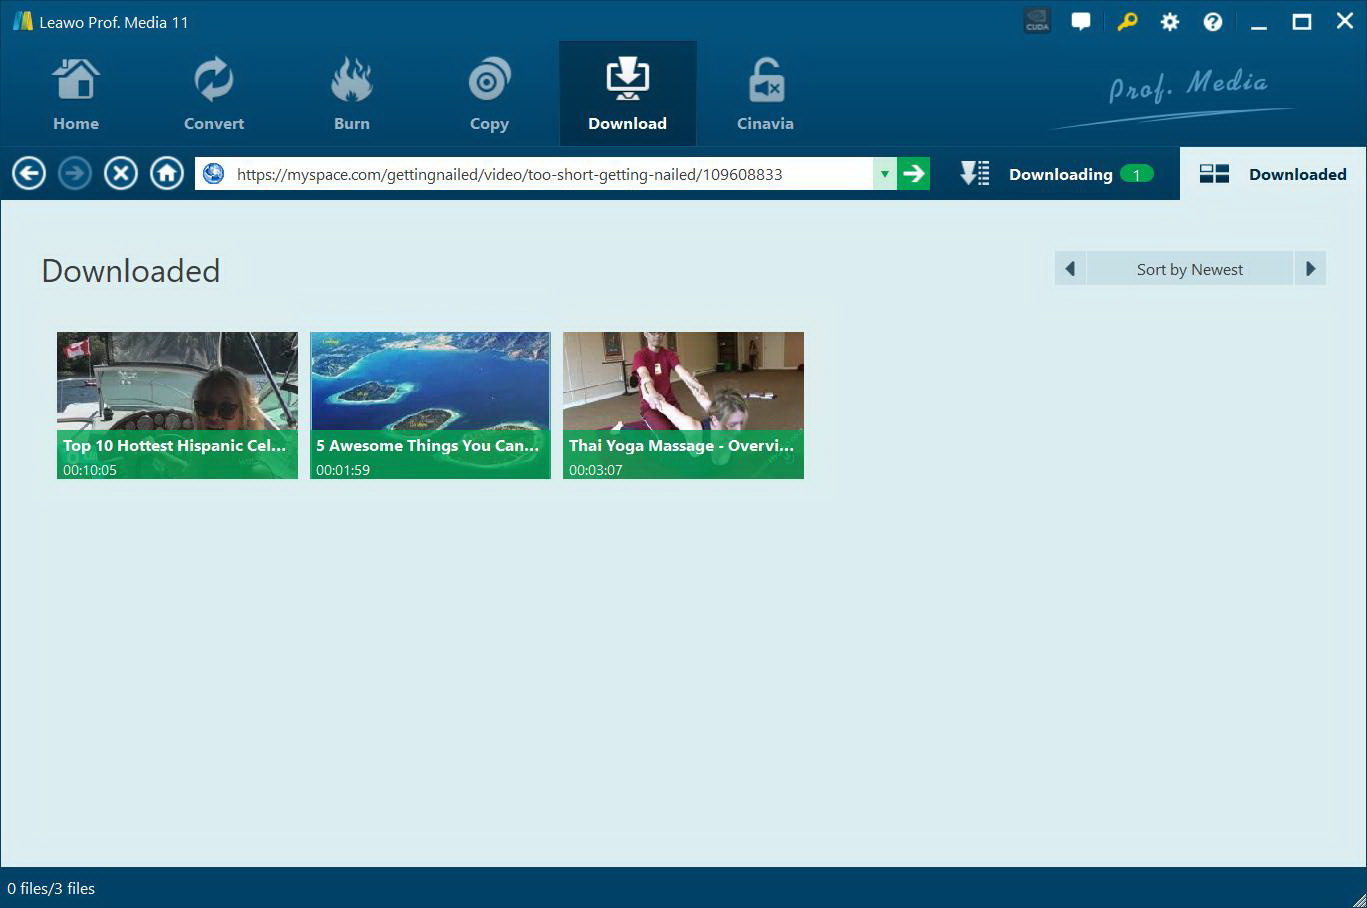Cycle Sort by Newest to next option
This screenshot has width=1367, height=908.
[1311, 268]
